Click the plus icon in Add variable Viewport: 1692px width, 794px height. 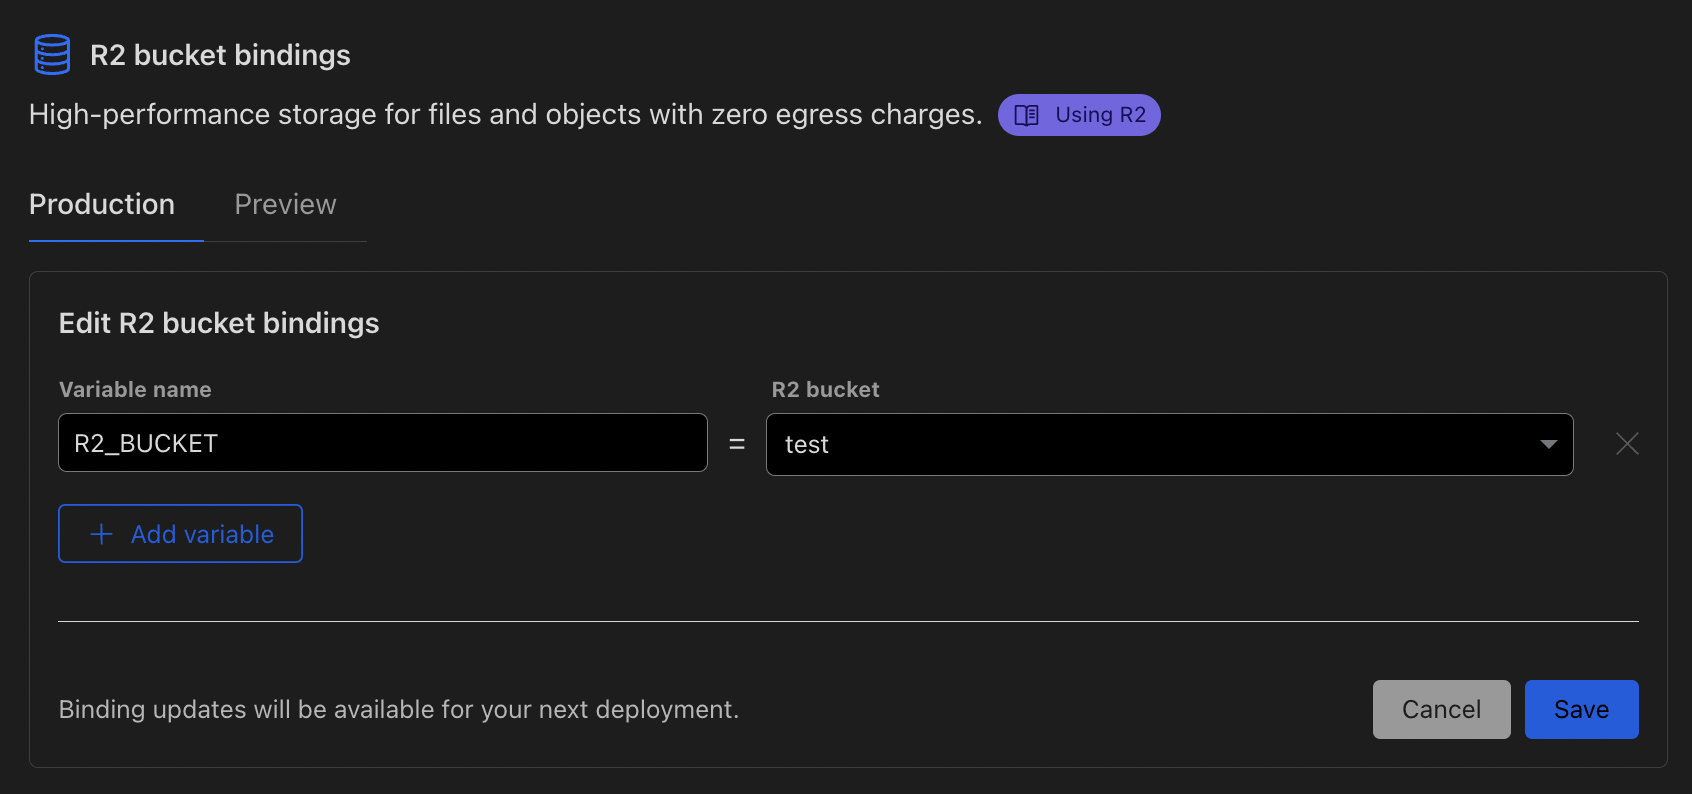coord(101,534)
